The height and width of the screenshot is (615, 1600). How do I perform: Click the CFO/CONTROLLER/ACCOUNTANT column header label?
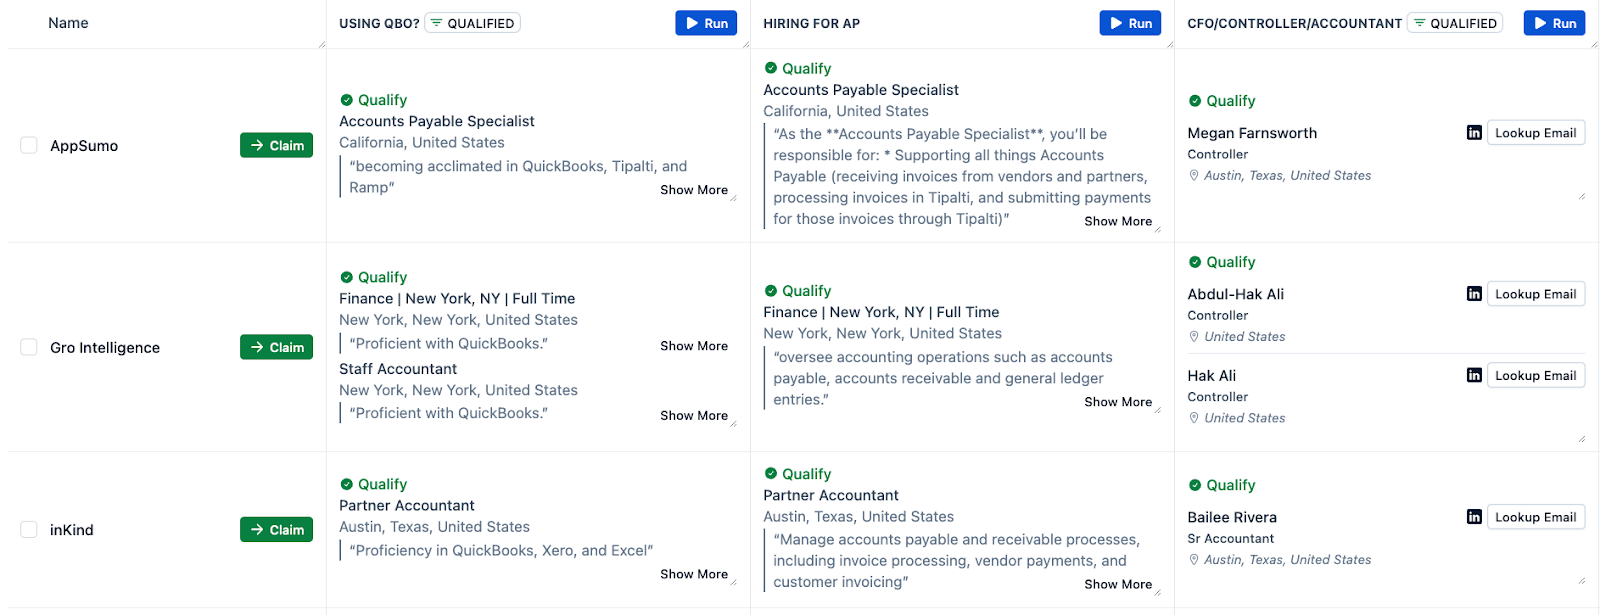tap(1294, 23)
